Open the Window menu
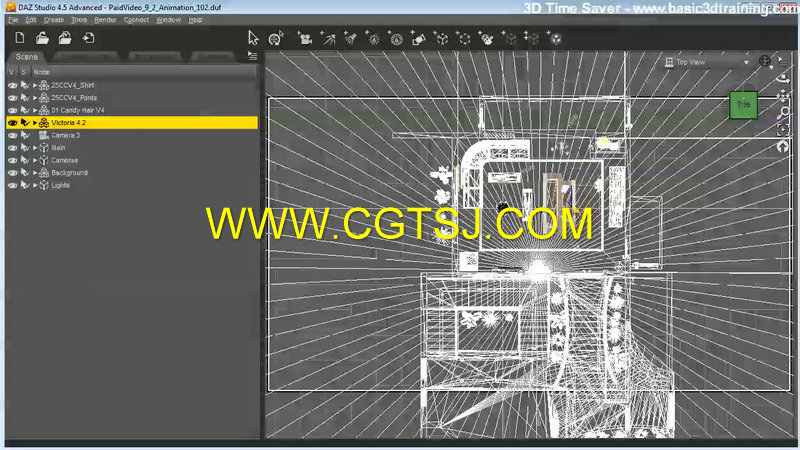Screen dimensions: 800x450 (x=168, y=20)
